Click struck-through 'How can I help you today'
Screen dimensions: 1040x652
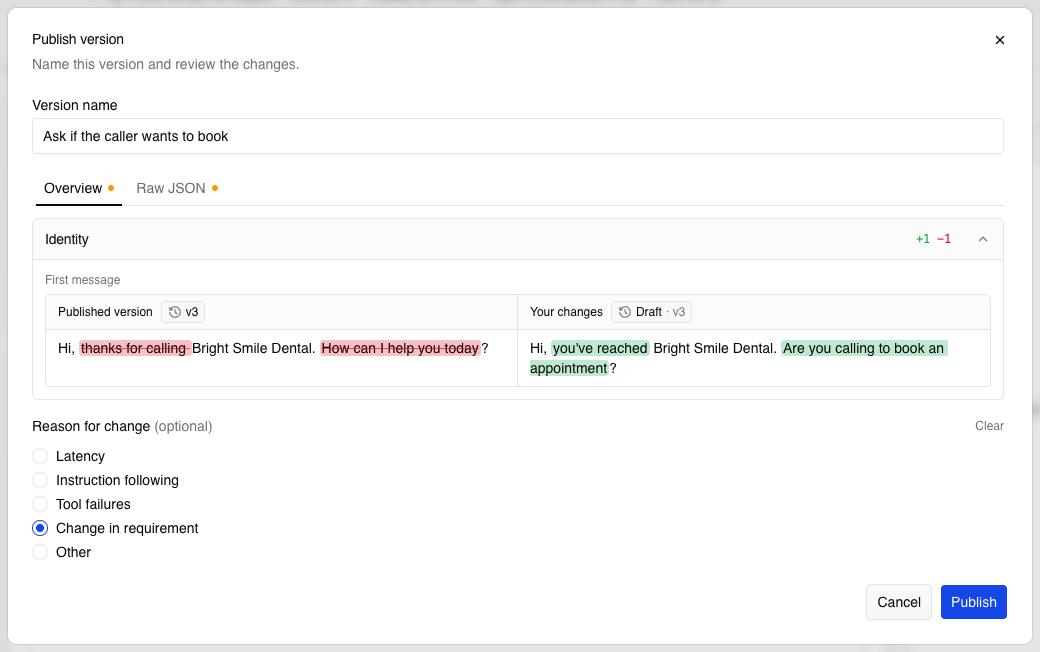[x=400, y=348]
